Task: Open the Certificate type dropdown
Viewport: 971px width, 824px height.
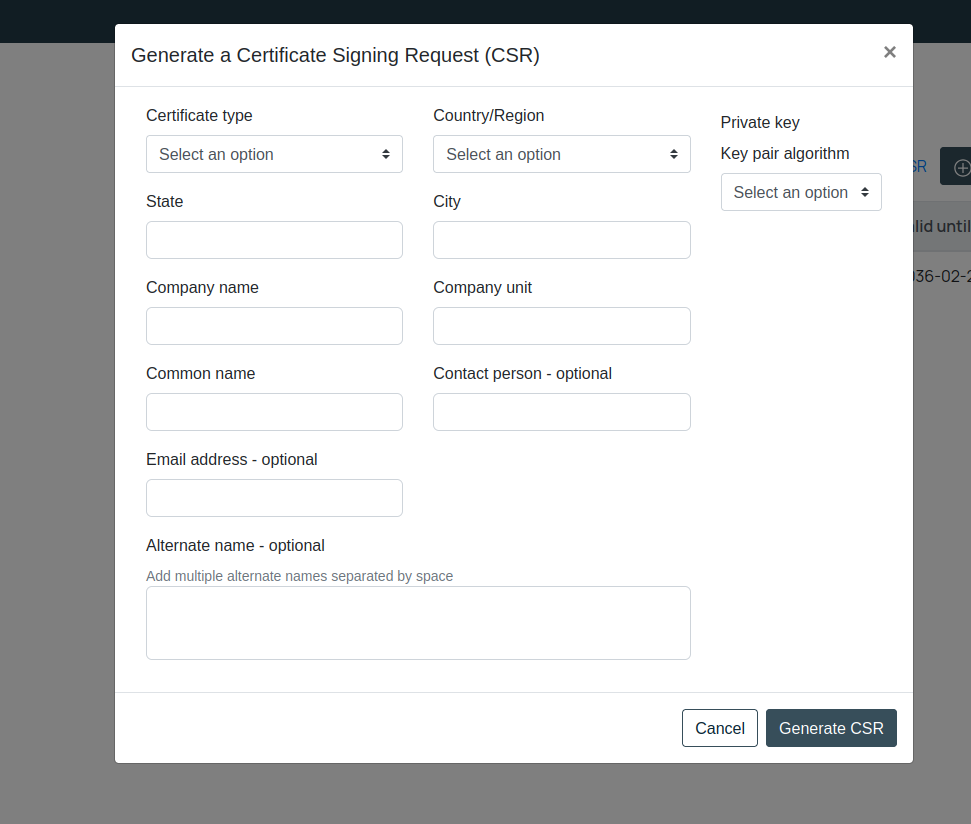Action: 274,154
